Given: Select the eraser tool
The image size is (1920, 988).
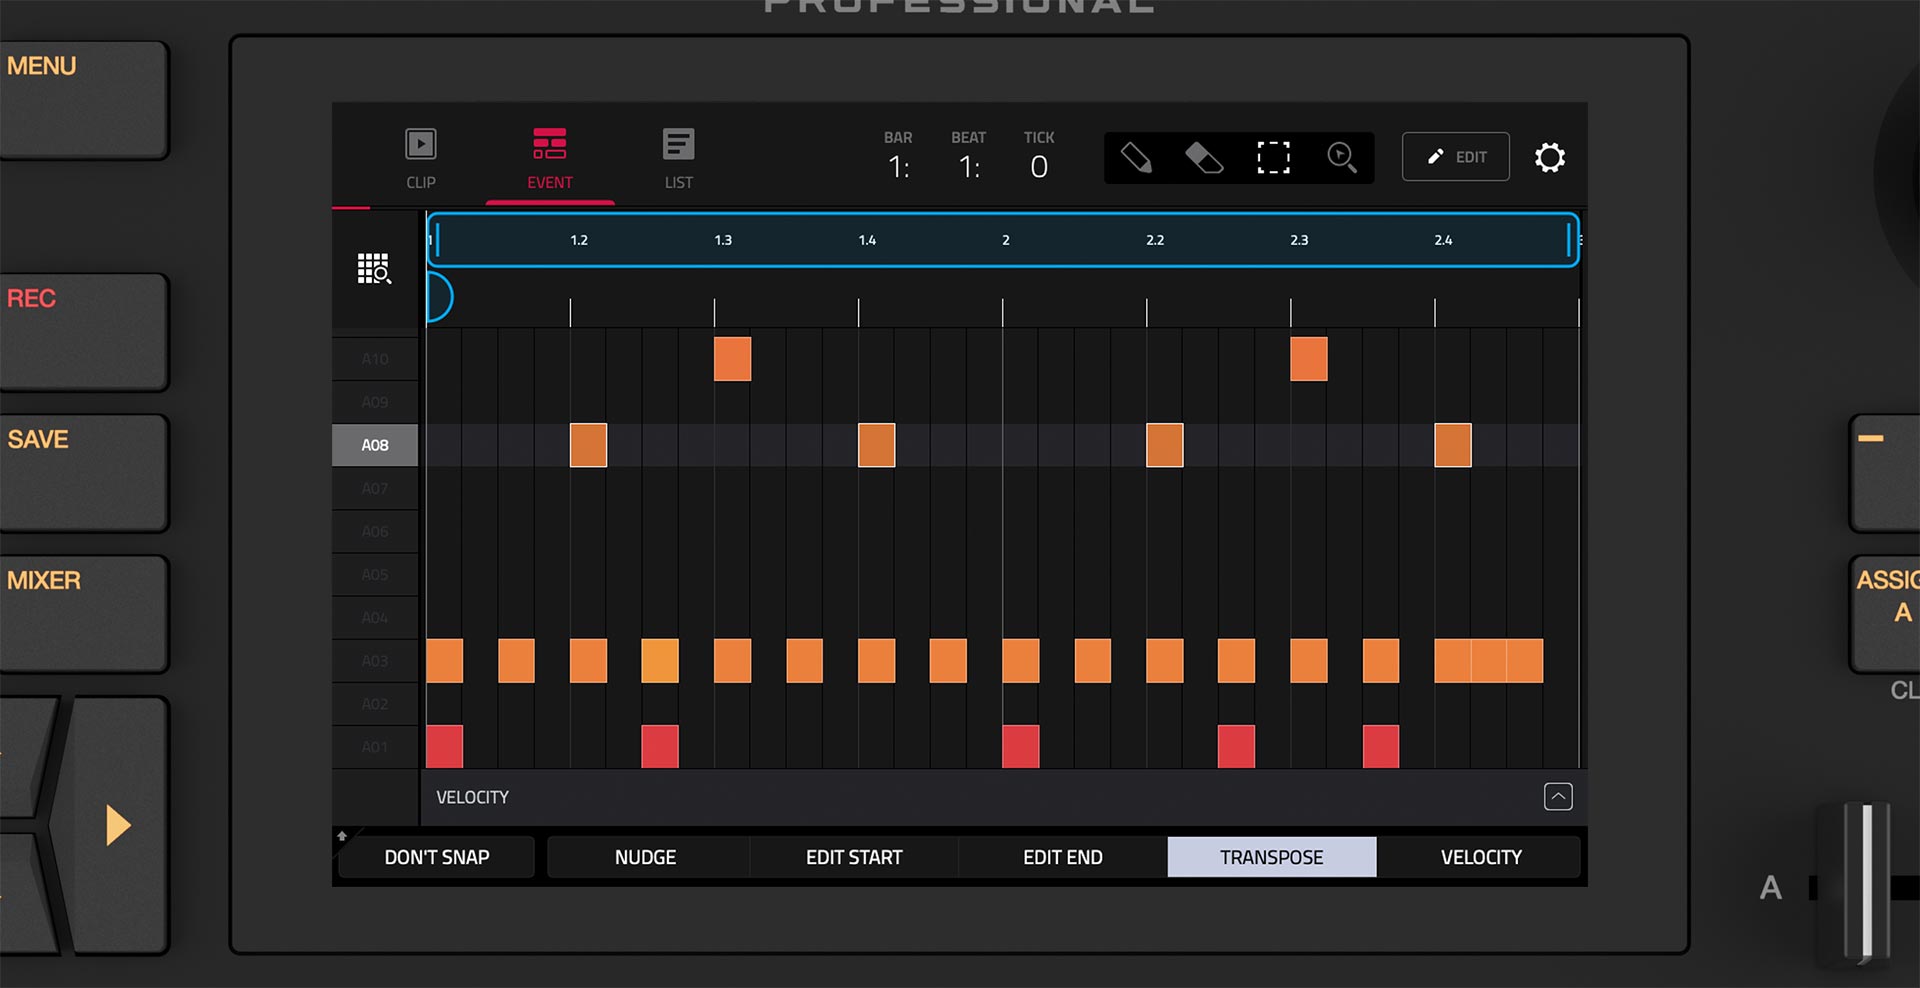Looking at the screenshot, I should [x=1204, y=158].
